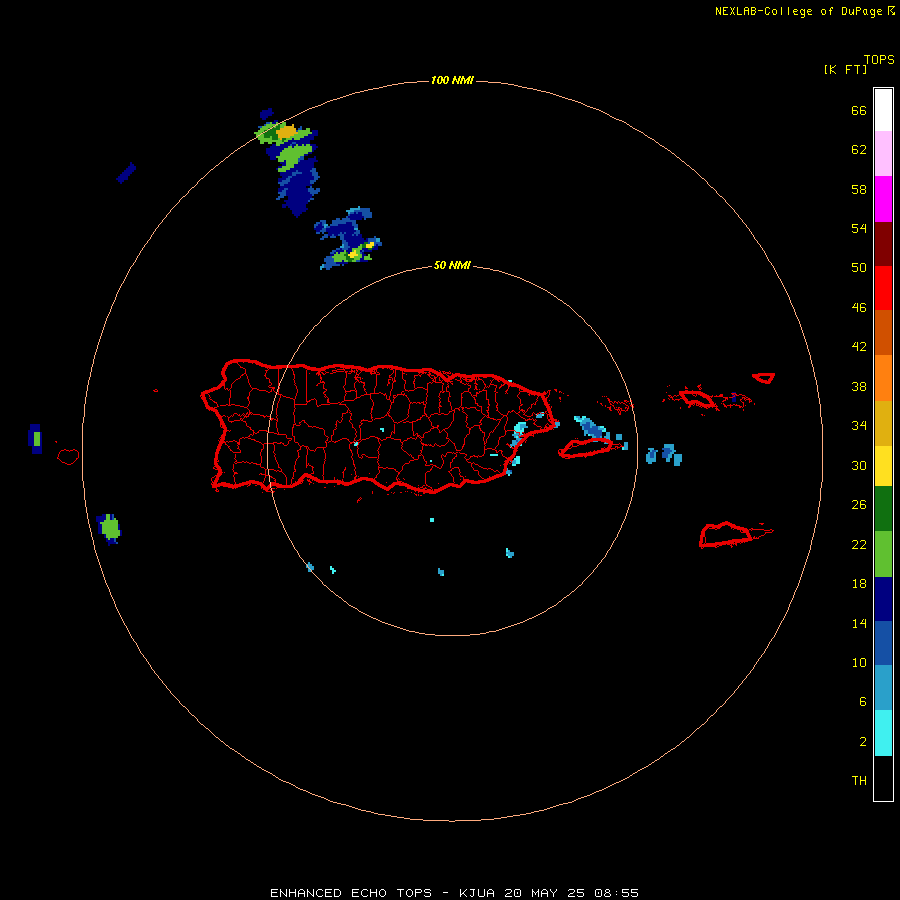Click the "2" scale value
This screenshot has height=900, width=900.
point(863,742)
